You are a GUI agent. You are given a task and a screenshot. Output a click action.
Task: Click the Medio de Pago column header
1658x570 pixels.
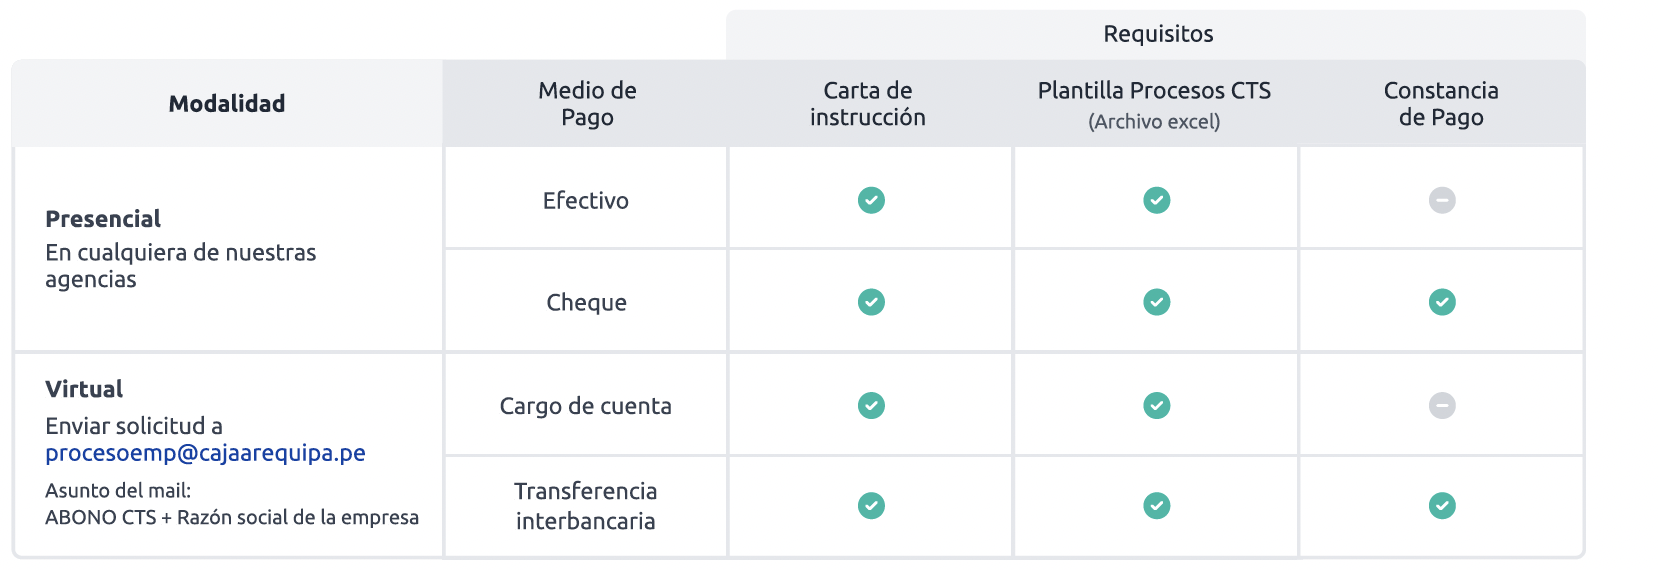click(x=587, y=103)
